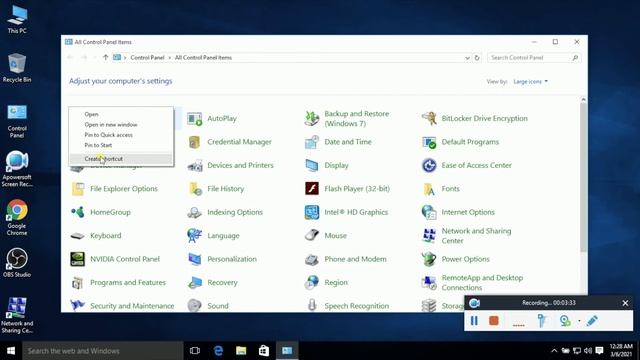
Task: Open Power Options
Action: 456,259
